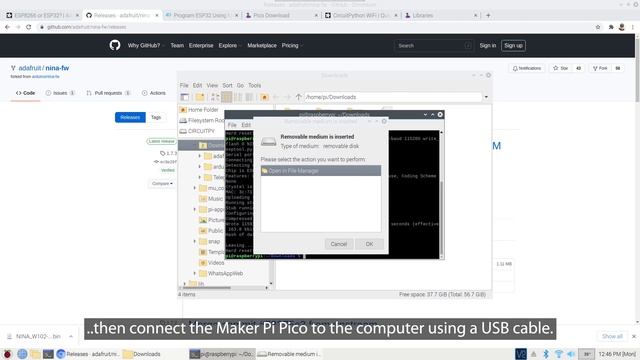Switch to the Actions repository tab
Viewport: 640px width, 360px height.
pyautogui.click(x=153, y=93)
